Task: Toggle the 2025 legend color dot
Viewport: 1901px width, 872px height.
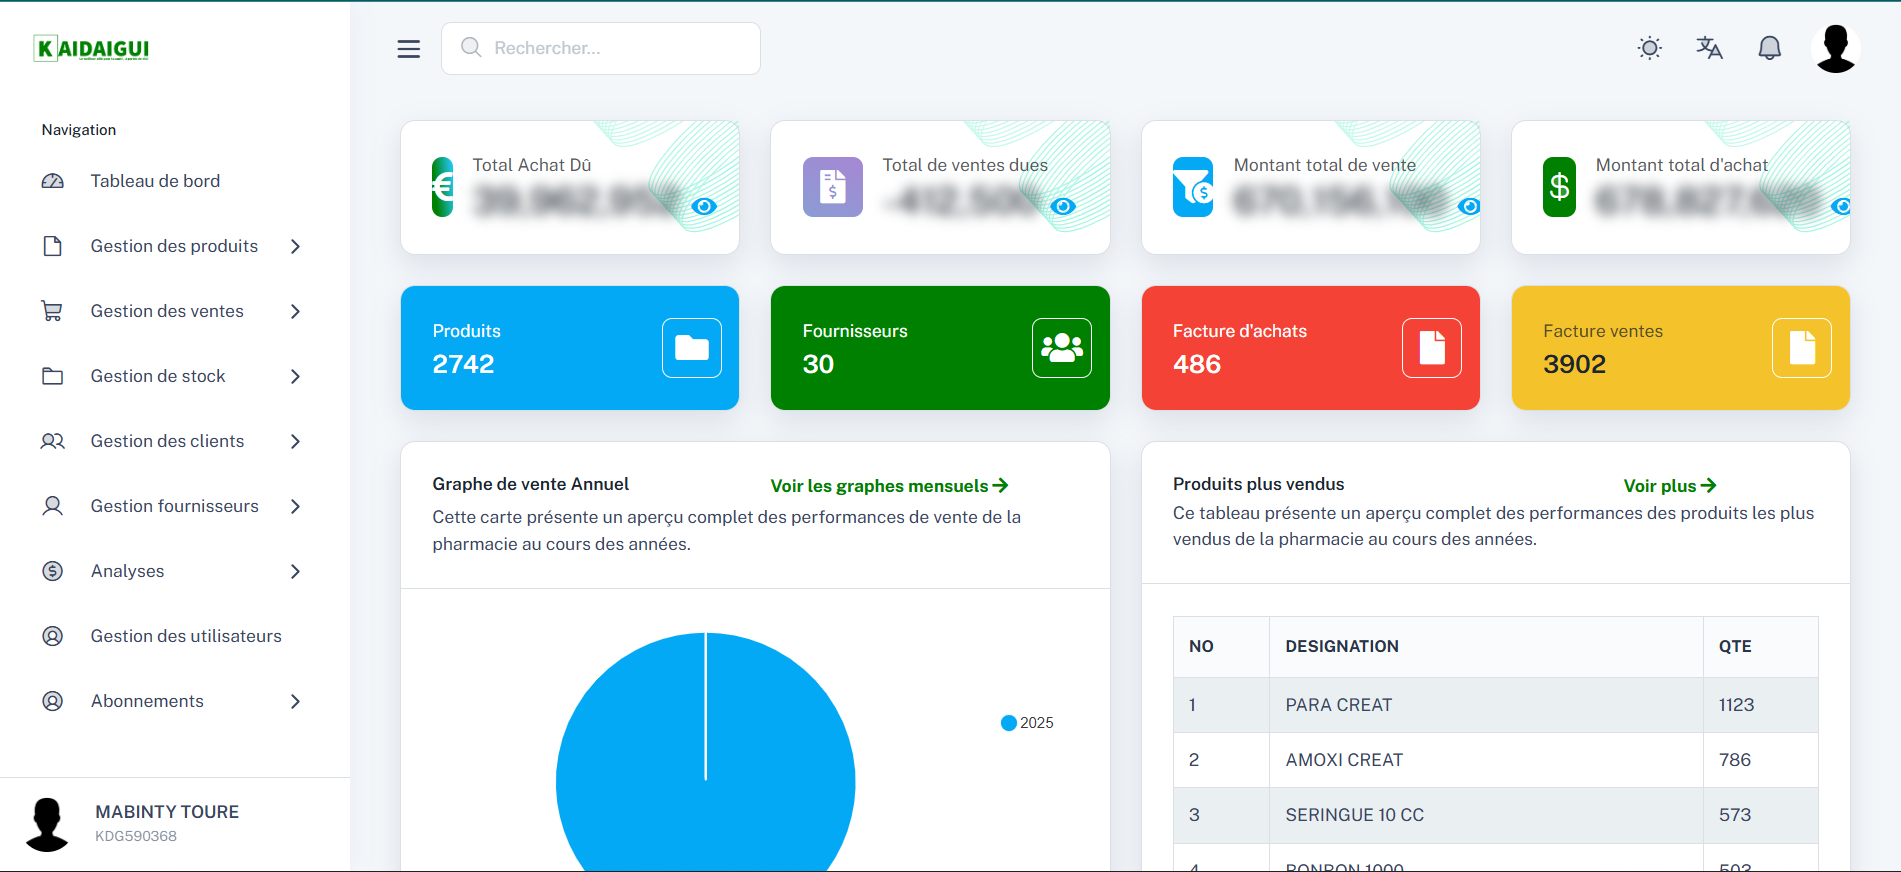Action: 1009,723
